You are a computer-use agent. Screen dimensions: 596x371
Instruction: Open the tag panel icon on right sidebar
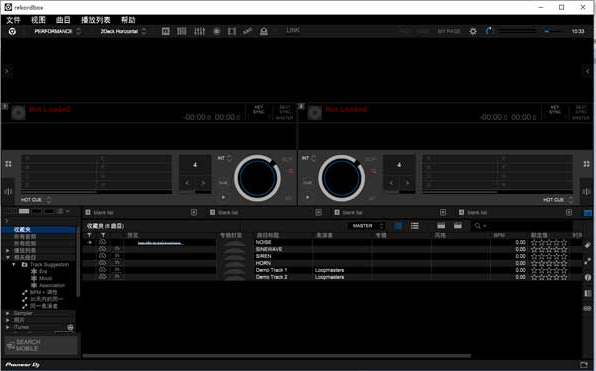pos(588,246)
